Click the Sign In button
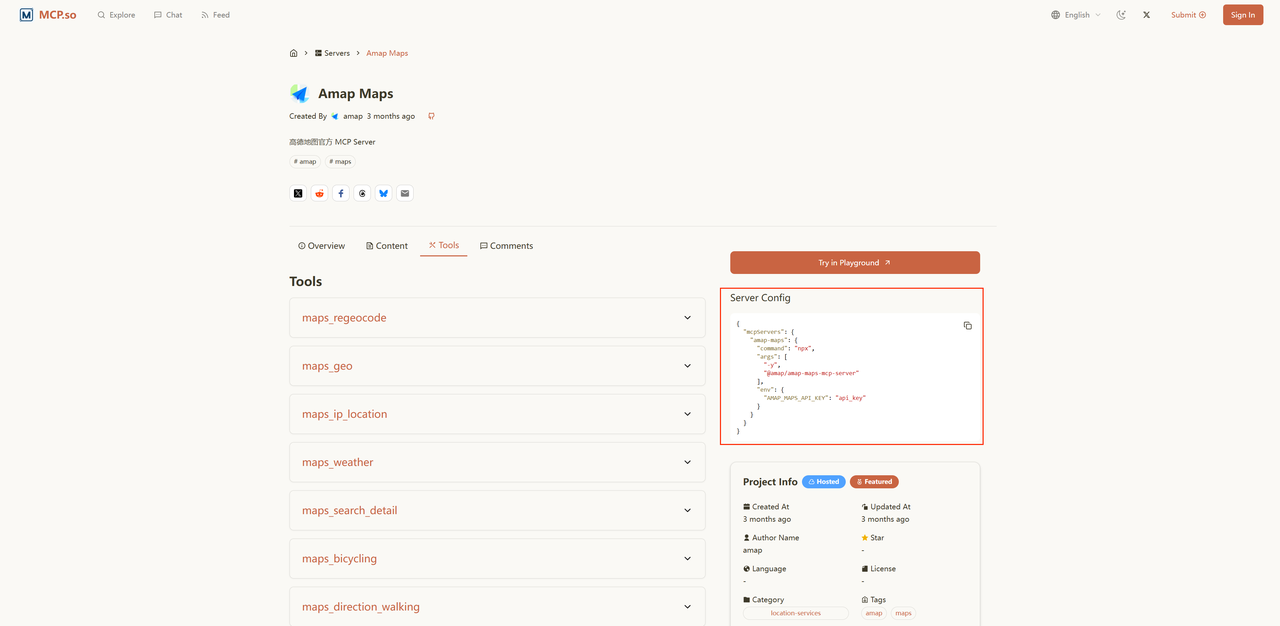The width and height of the screenshot is (1280, 626). (1242, 15)
